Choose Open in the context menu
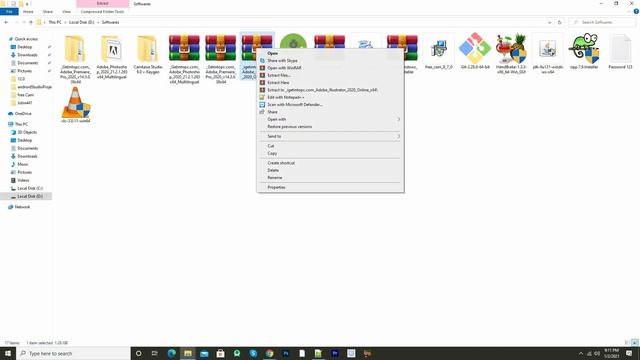This screenshot has width=640, height=360. pyautogui.click(x=330, y=53)
